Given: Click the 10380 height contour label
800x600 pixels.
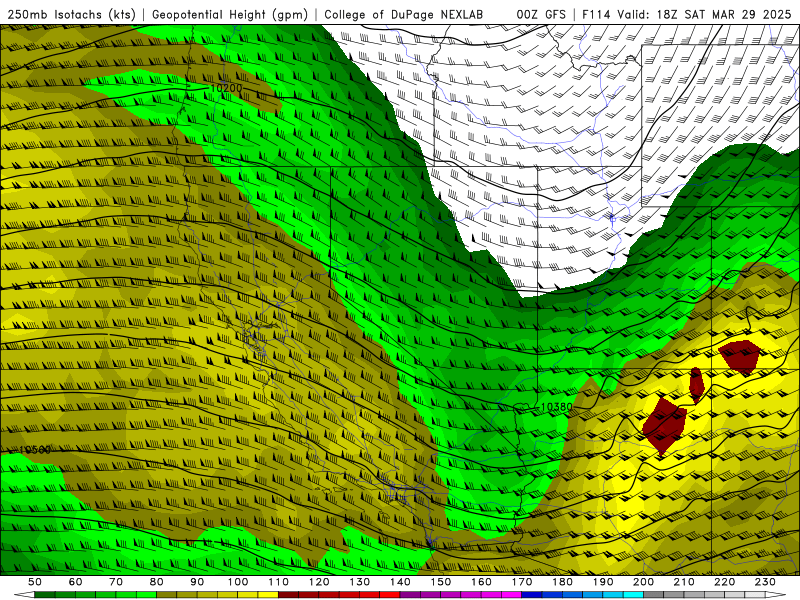Looking at the screenshot, I should pos(556,407).
